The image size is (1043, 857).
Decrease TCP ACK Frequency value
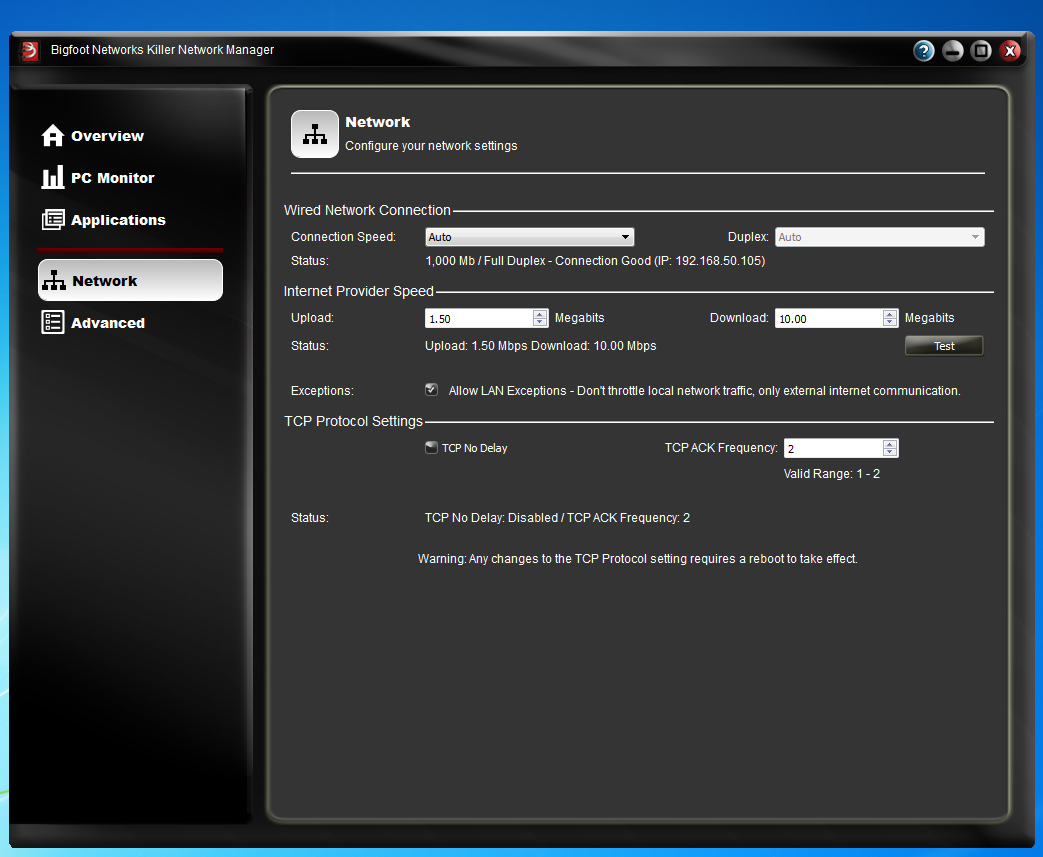[x=890, y=452]
